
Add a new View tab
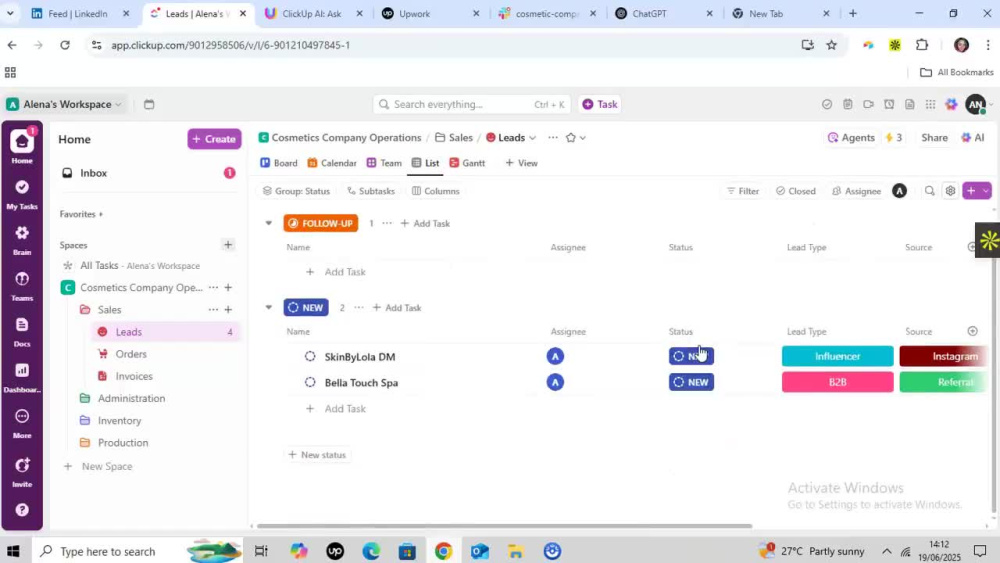click(x=522, y=163)
